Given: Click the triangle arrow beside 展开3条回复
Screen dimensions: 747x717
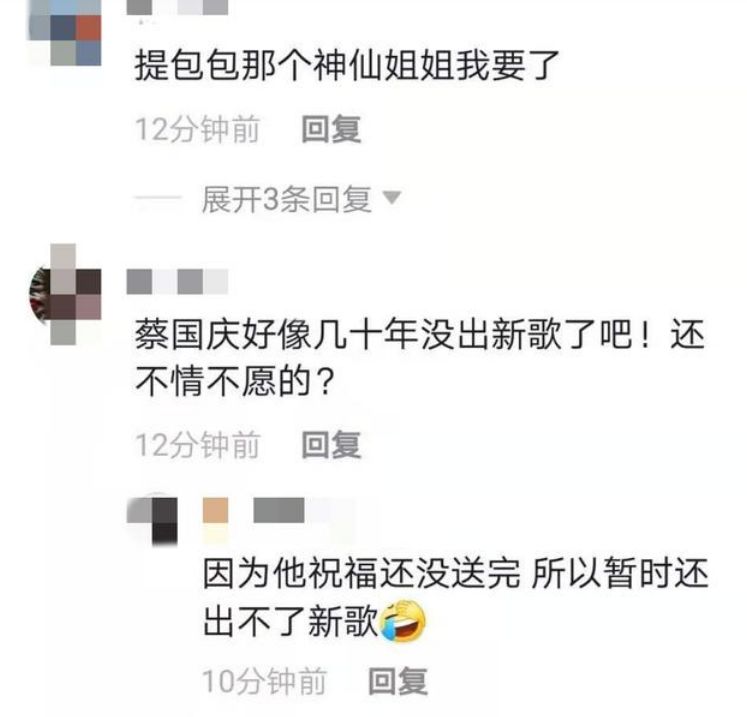Looking at the screenshot, I should (x=392, y=198).
